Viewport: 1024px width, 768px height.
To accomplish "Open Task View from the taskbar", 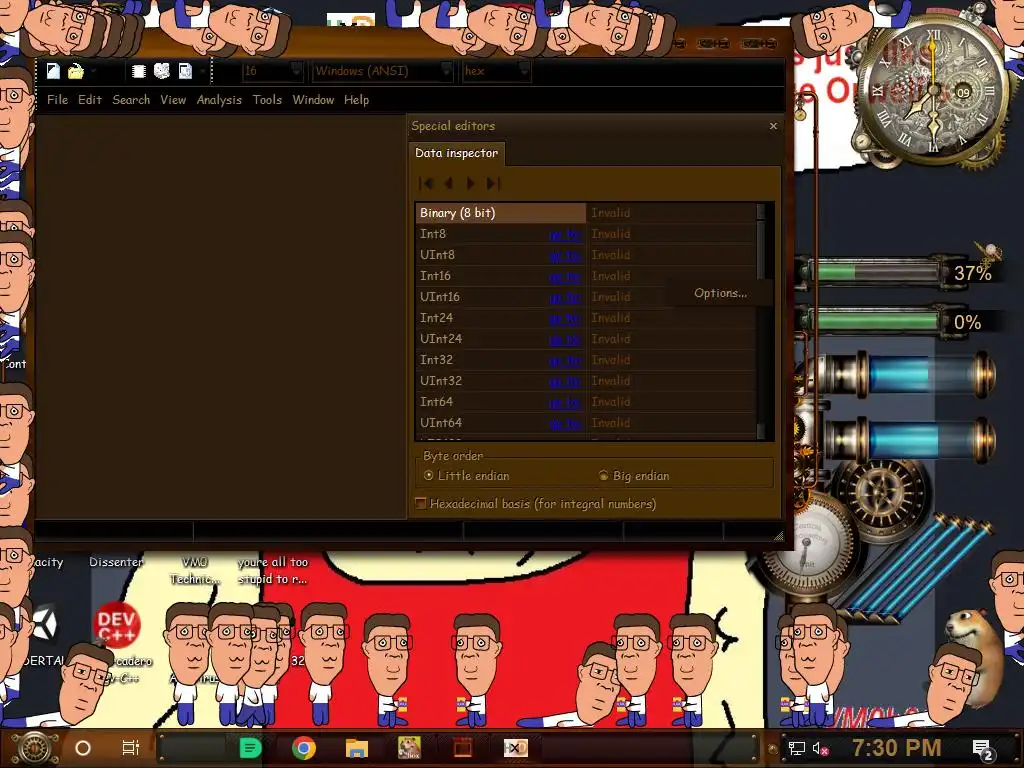I will (x=131, y=748).
